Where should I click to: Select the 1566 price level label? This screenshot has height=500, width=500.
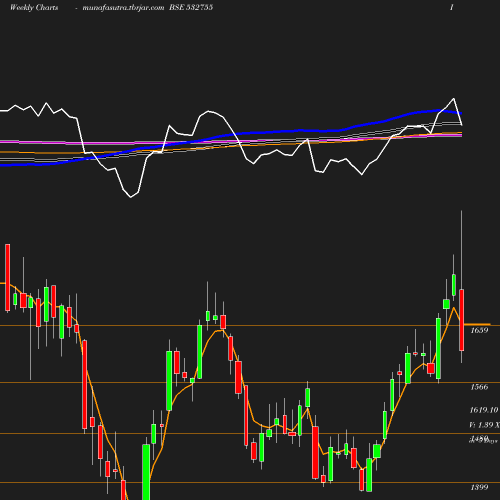pos(479,387)
